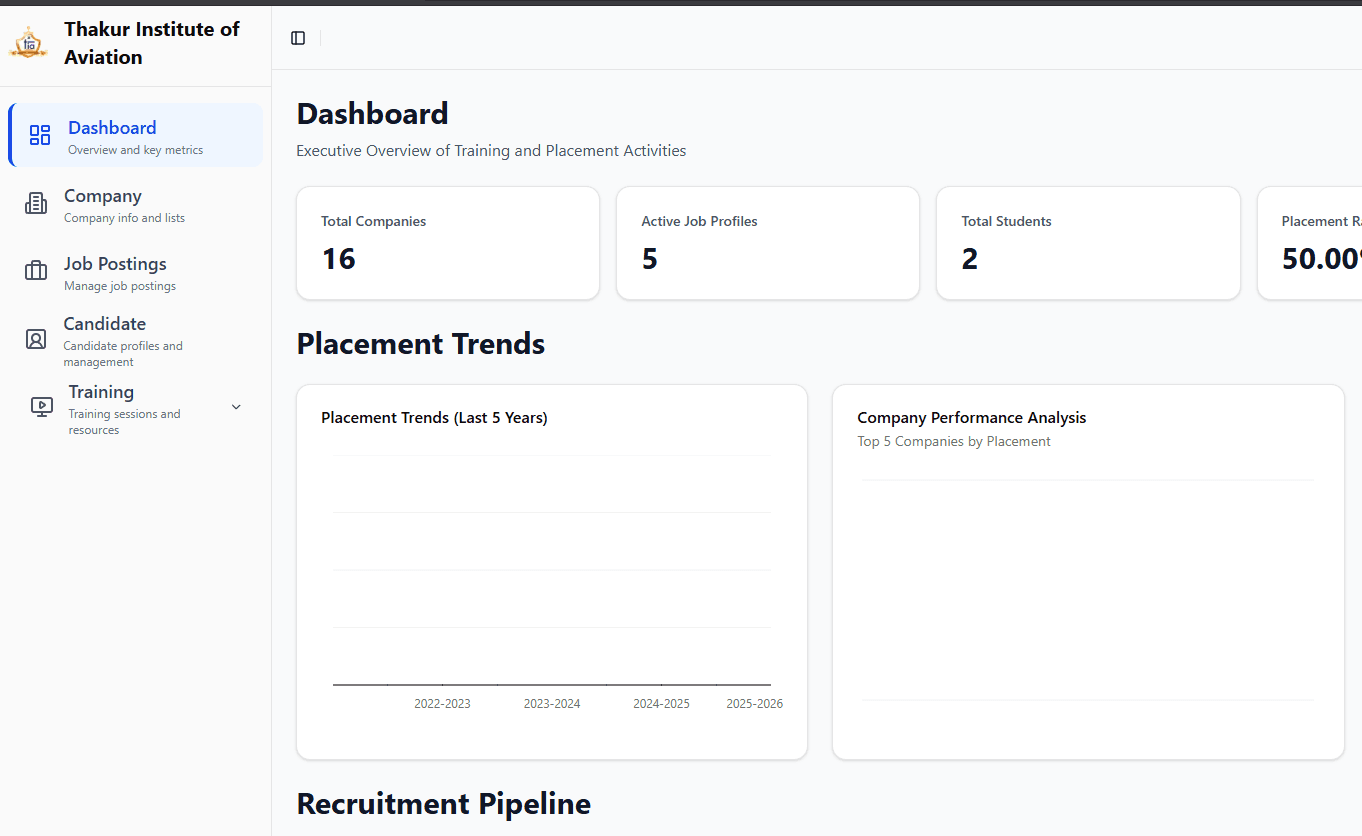Click 'Placement Trends (Last 5 Years)' chart title
Viewport: 1362px width, 836px height.
point(434,418)
